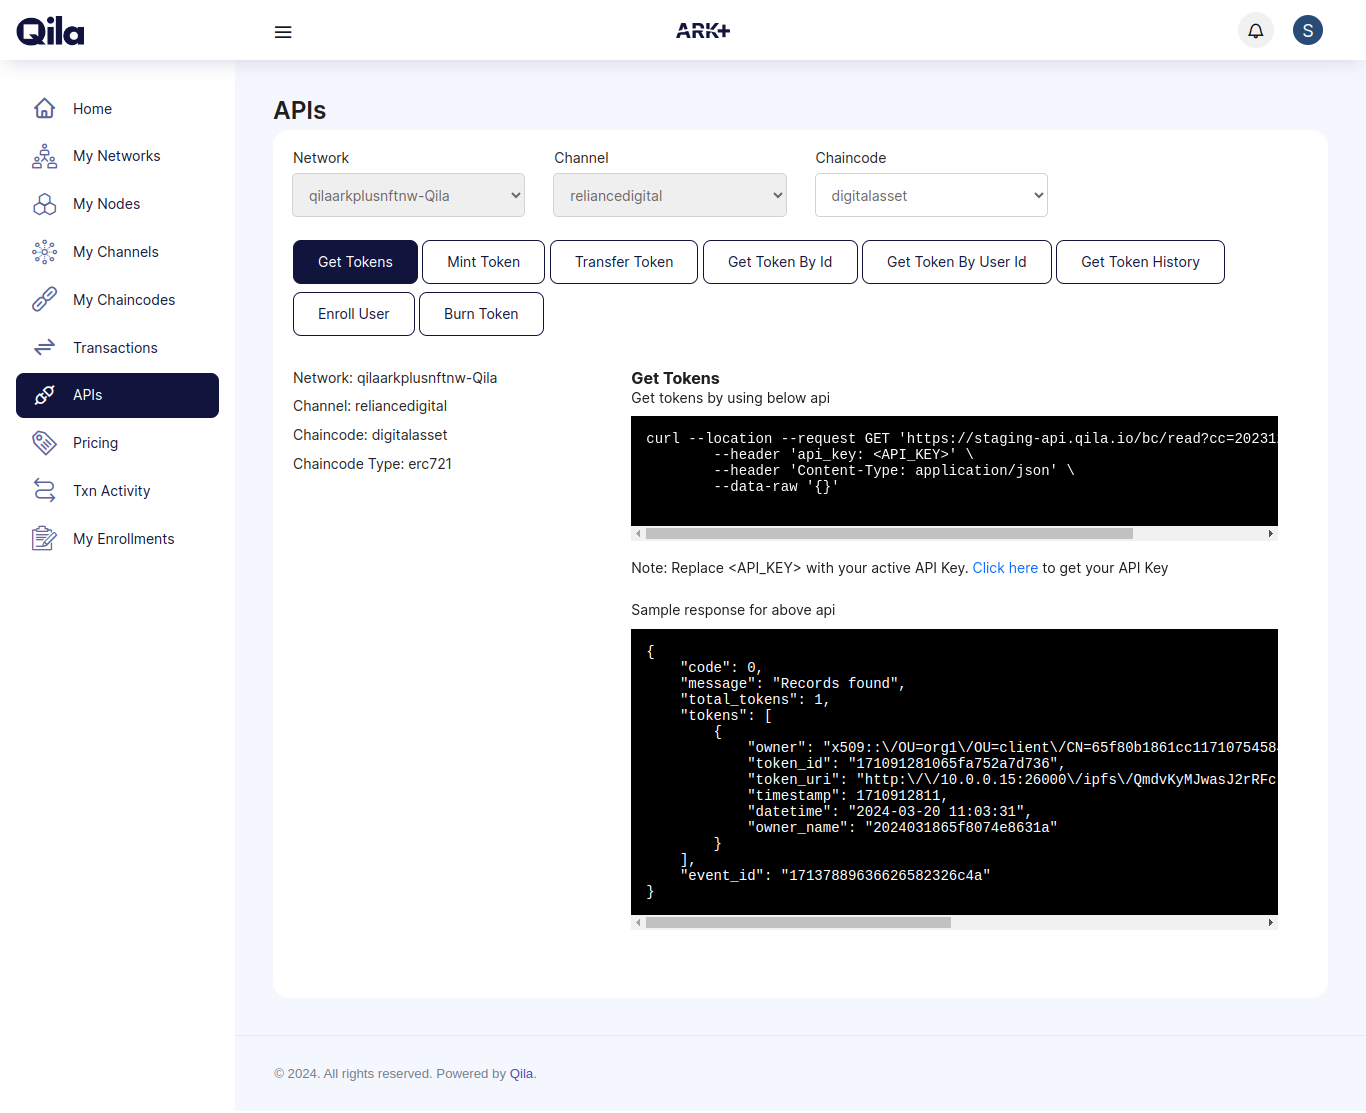Open My Nodes page

coord(117,204)
